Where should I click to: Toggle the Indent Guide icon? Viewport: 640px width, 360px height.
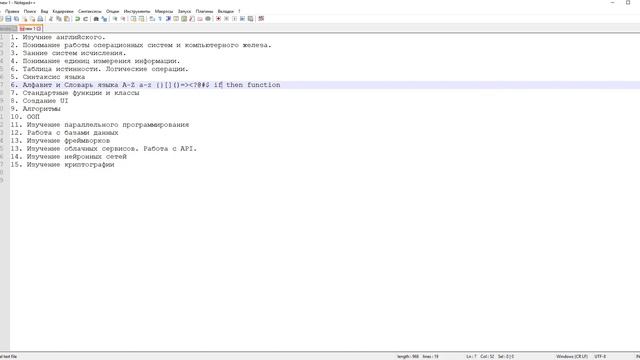coord(168,19)
